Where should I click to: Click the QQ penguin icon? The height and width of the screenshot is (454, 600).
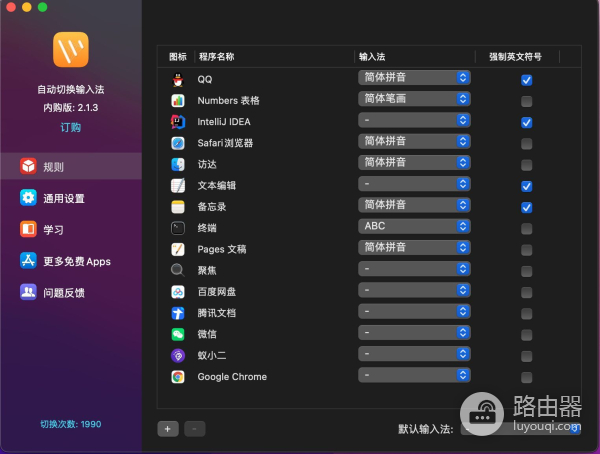point(178,80)
